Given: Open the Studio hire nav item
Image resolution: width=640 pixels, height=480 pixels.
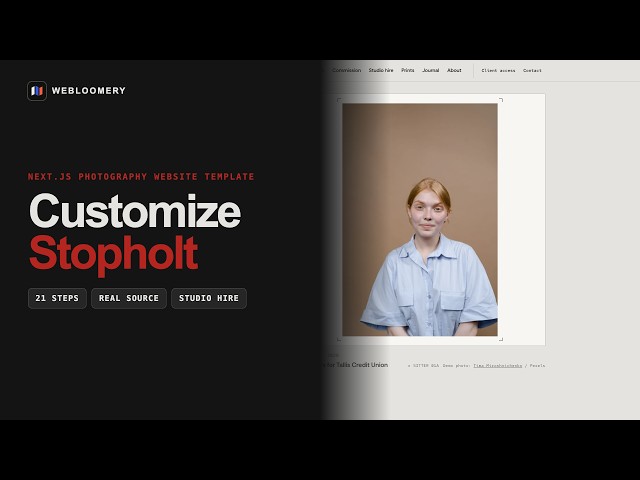Looking at the screenshot, I should pos(381,70).
